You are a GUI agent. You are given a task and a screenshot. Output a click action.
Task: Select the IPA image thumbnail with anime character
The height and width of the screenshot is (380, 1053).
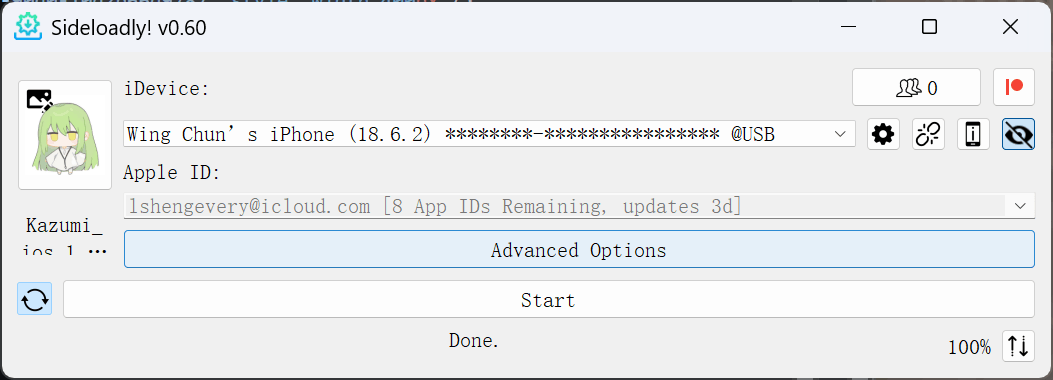[65, 135]
